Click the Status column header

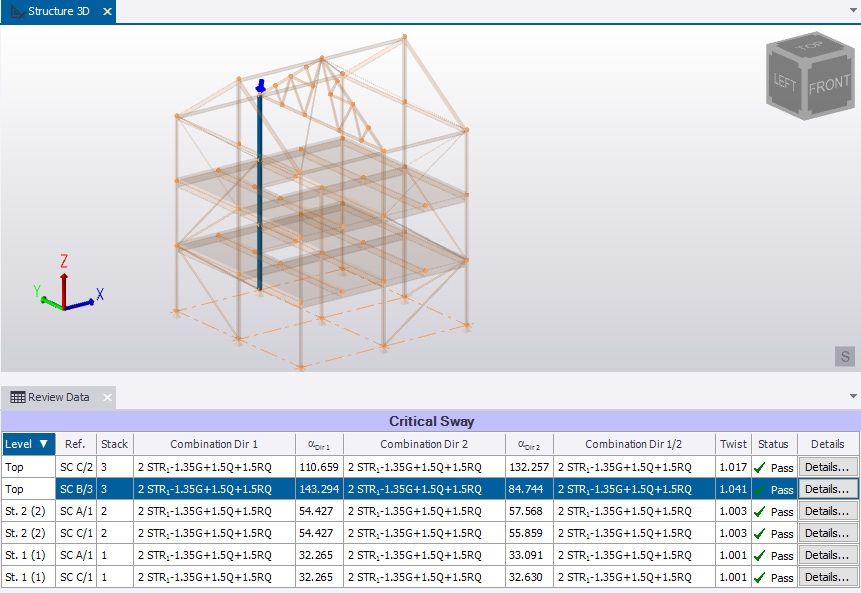(x=772, y=444)
